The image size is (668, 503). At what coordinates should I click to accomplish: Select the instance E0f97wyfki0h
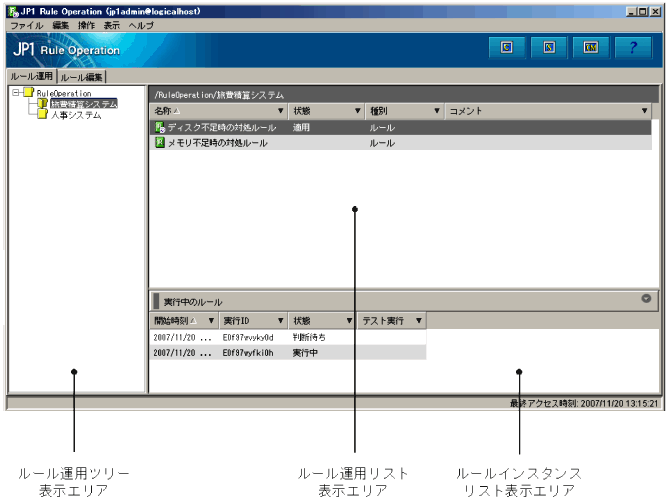pyautogui.click(x=248, y=353)
